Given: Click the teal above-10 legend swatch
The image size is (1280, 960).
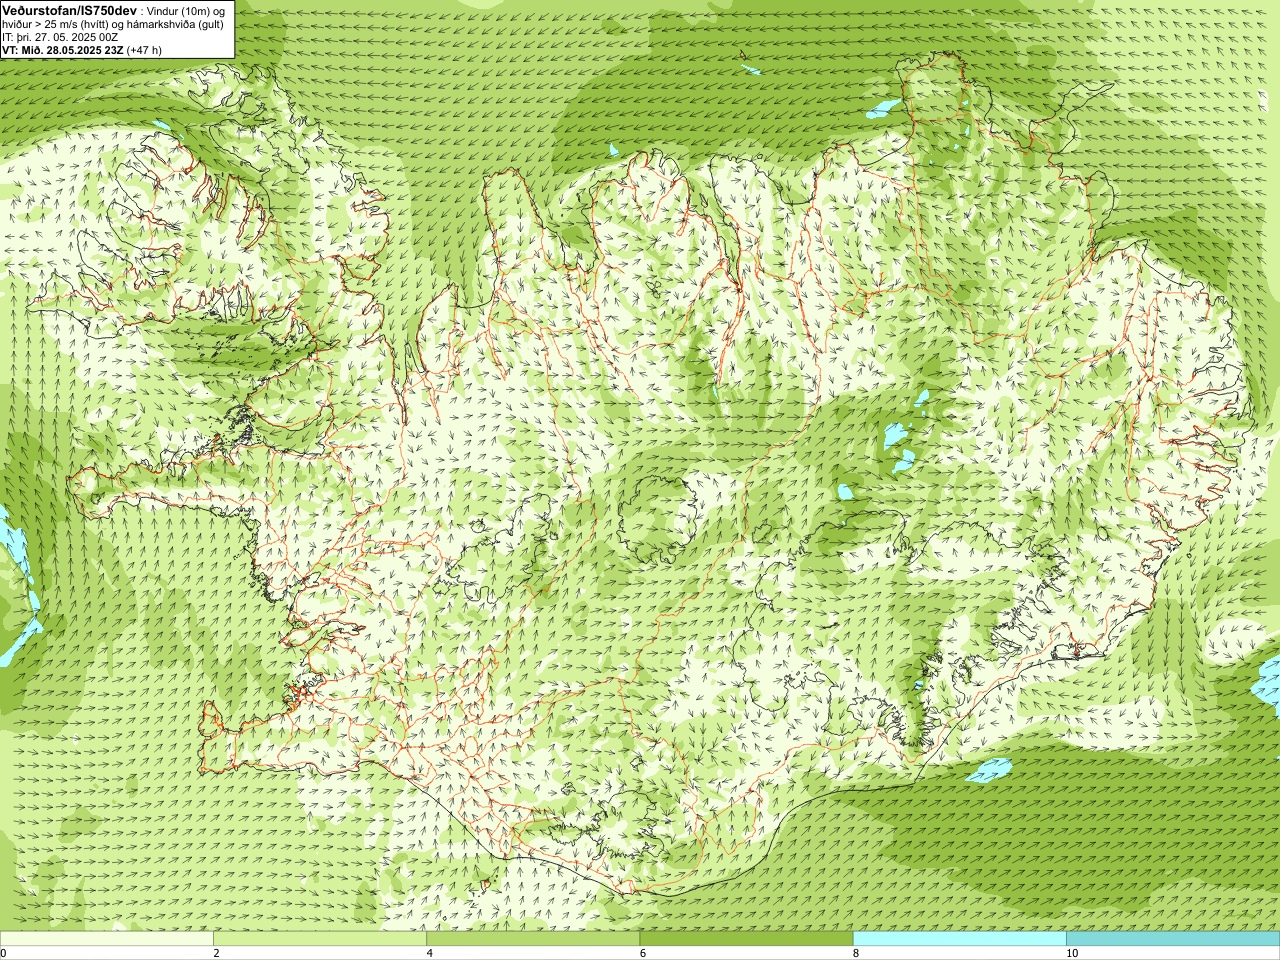Looking at the screenshot, I should coord(1173,939).
